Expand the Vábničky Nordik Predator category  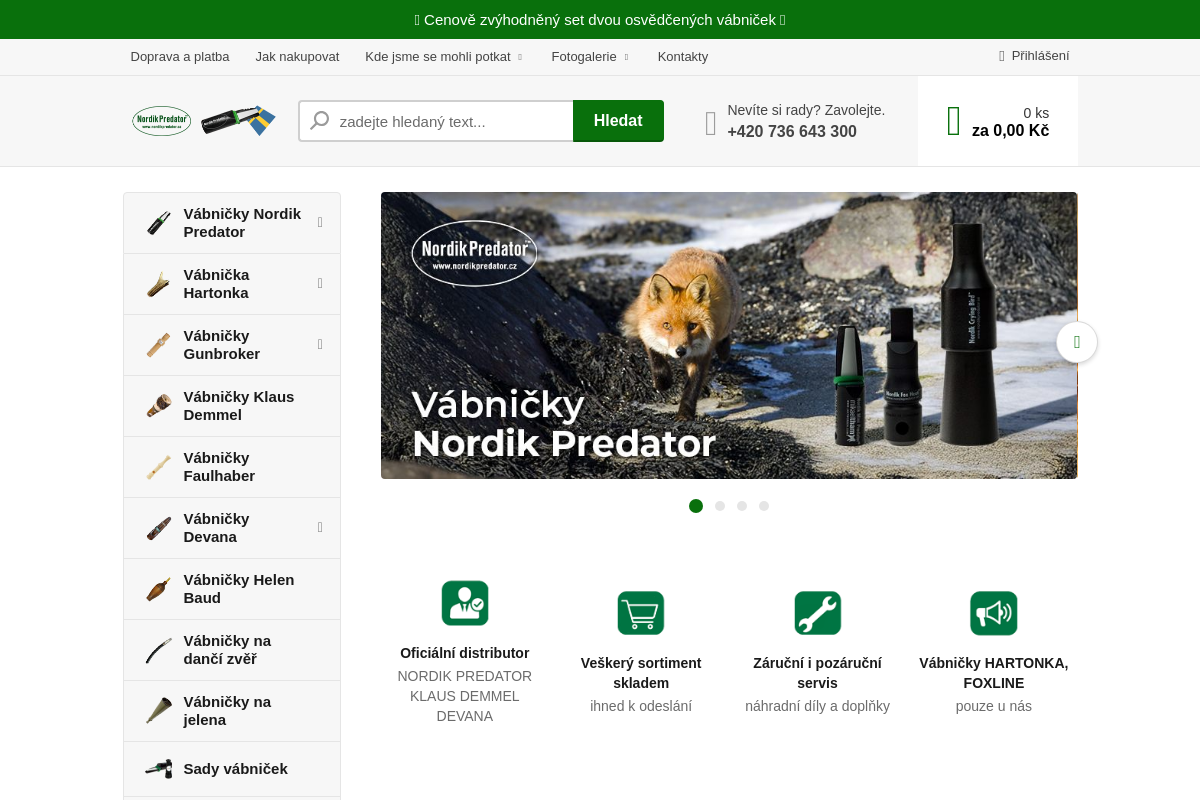pyautogui.click(x=320, y=222)
